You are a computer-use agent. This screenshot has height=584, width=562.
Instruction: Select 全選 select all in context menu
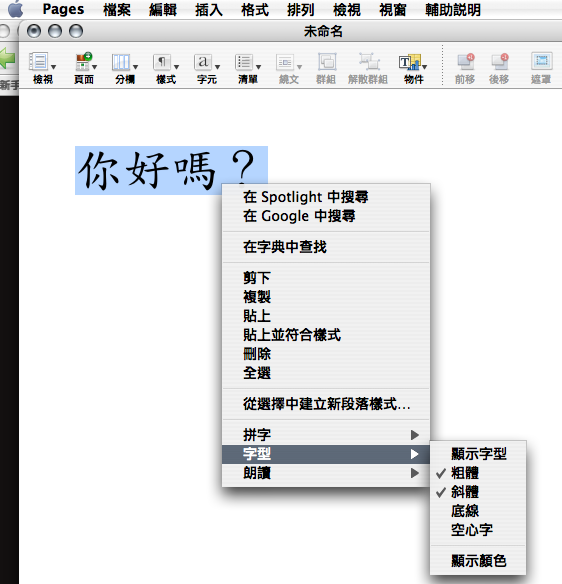[x=326, y=372]
